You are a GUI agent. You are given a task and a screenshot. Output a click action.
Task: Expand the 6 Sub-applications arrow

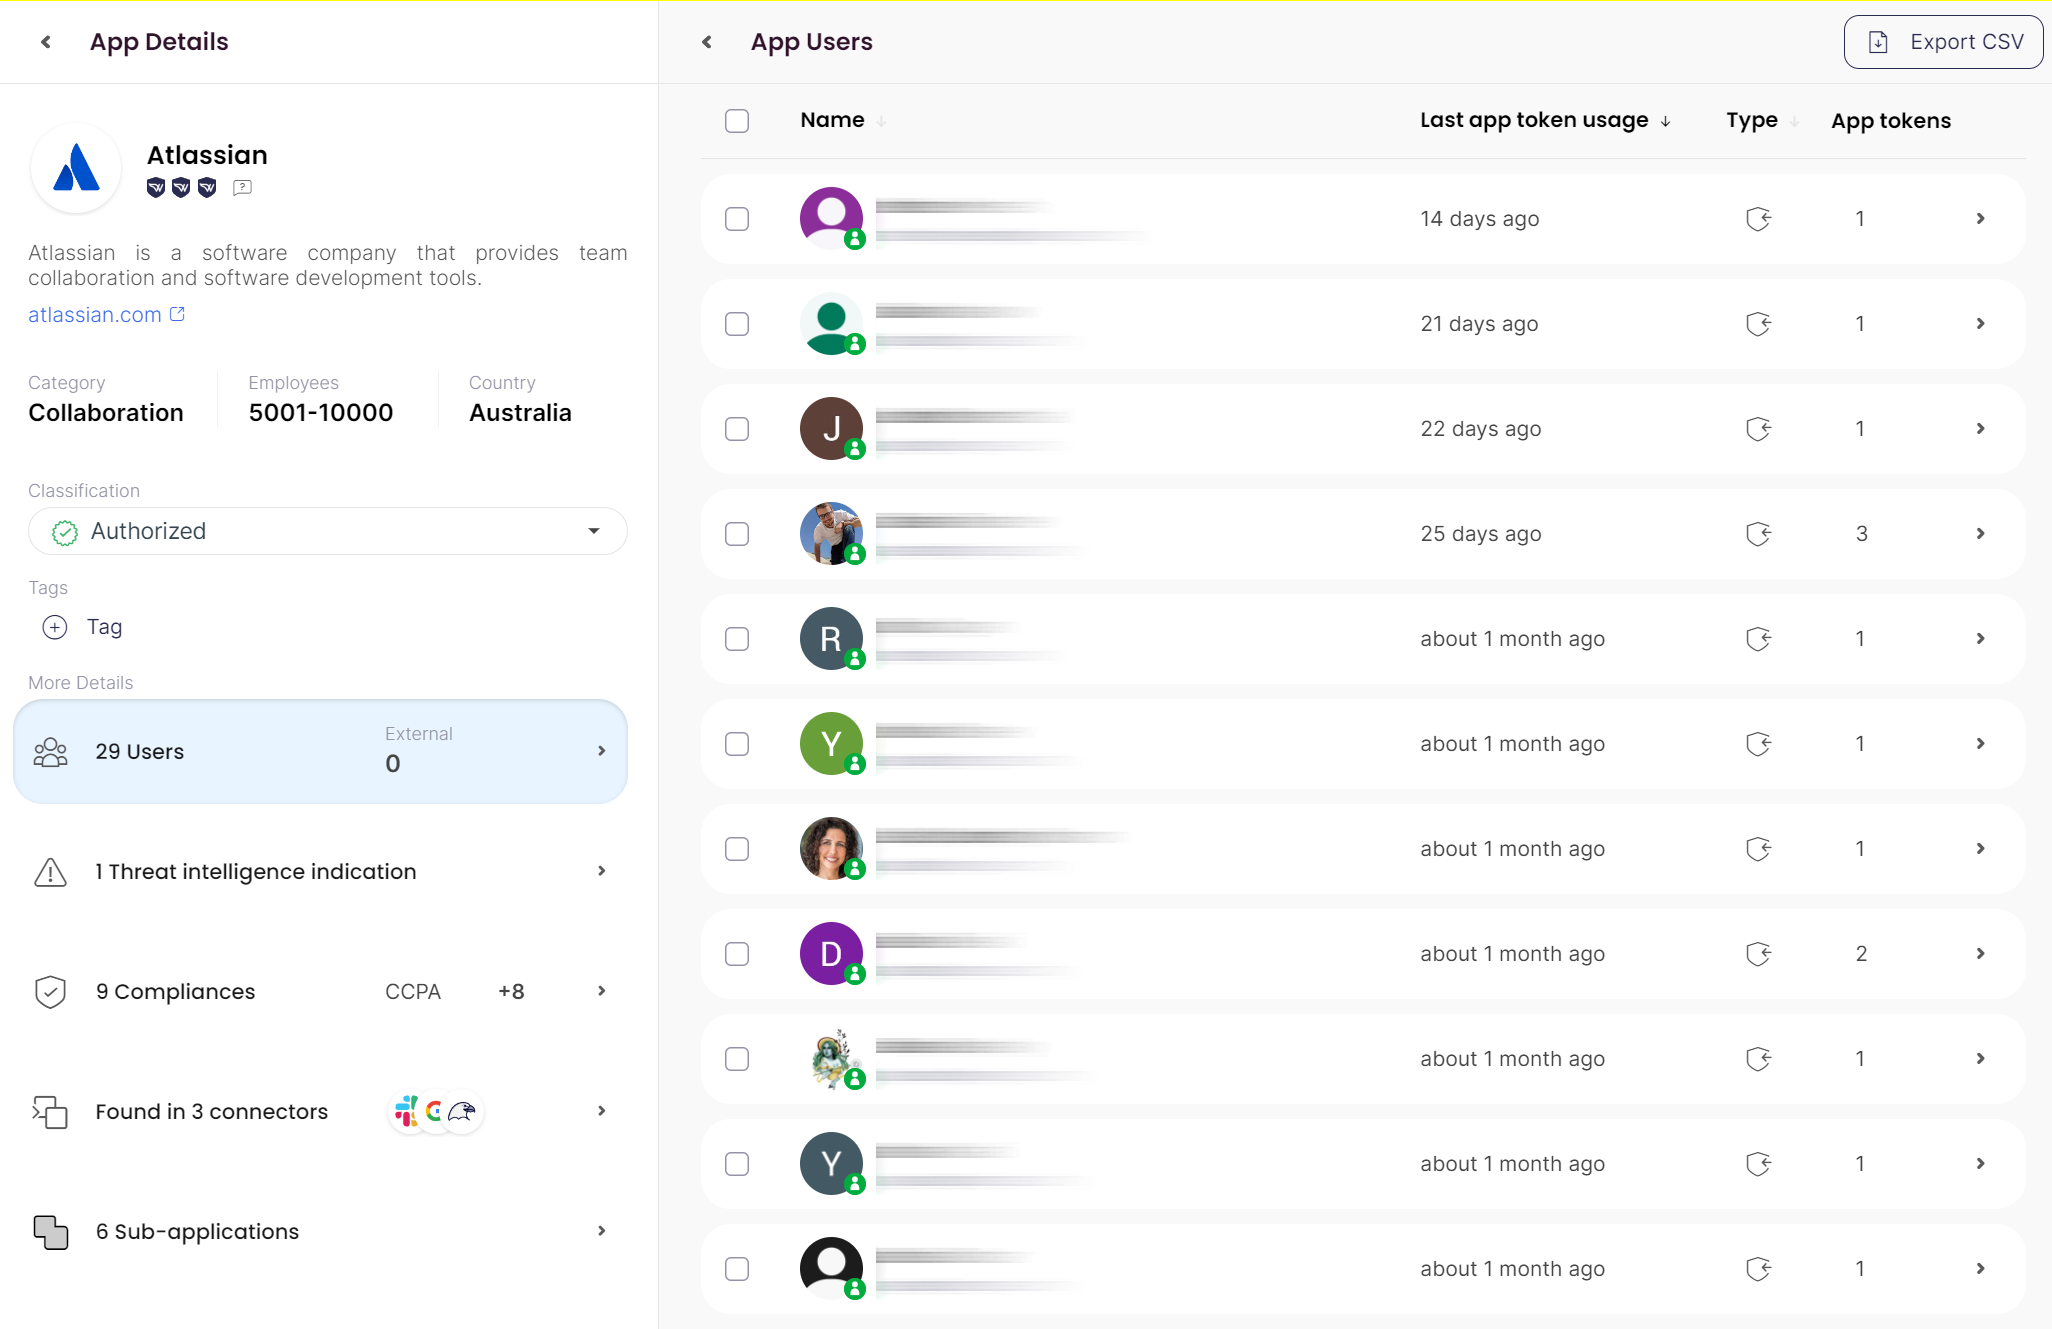[x=602, y=1231]
